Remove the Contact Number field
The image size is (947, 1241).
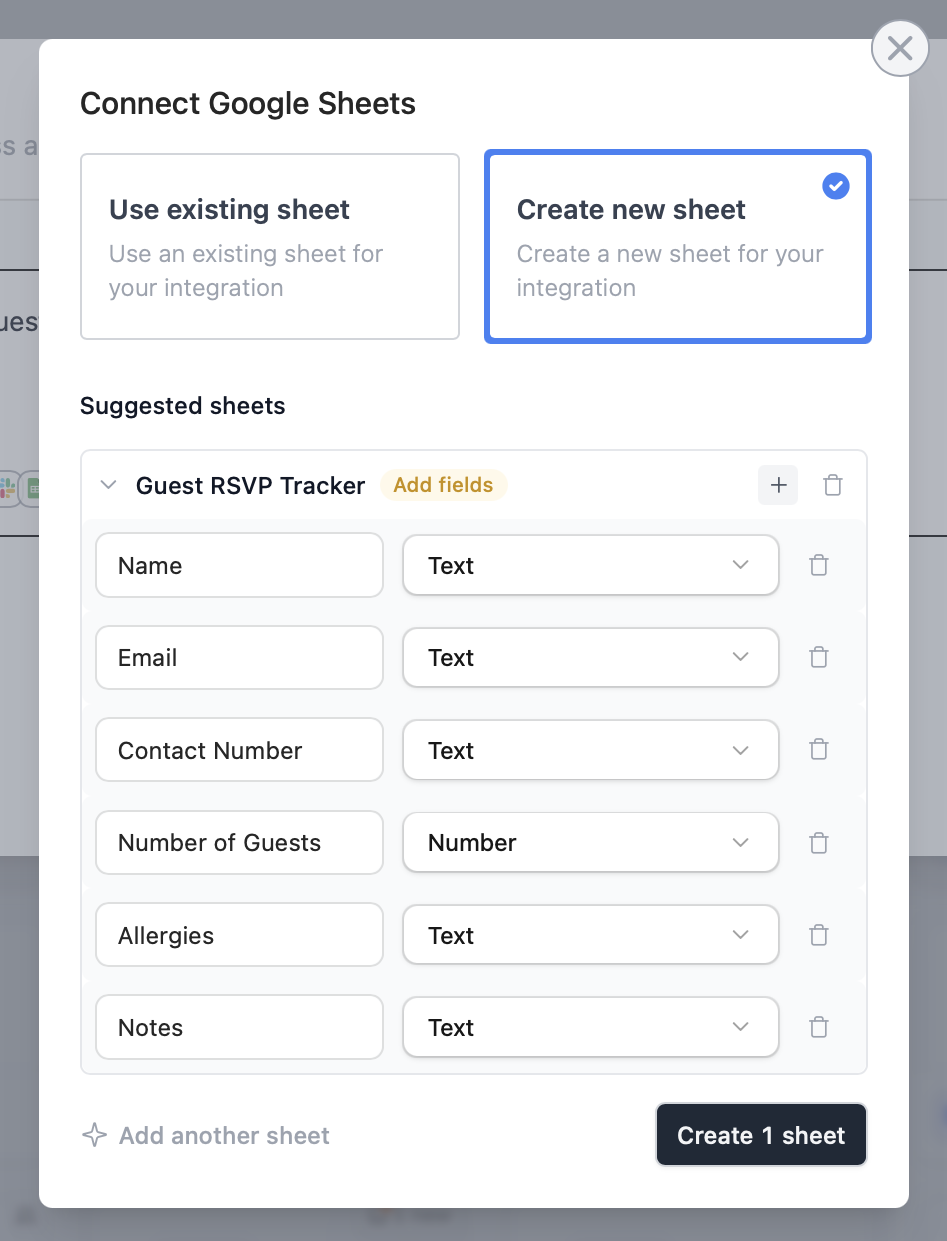pos(818,750)
